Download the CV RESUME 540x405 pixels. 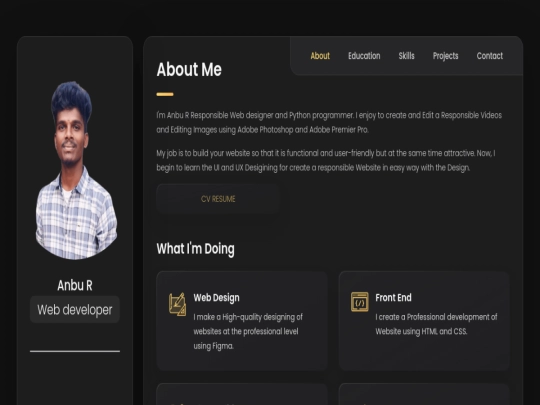[218, 199]
